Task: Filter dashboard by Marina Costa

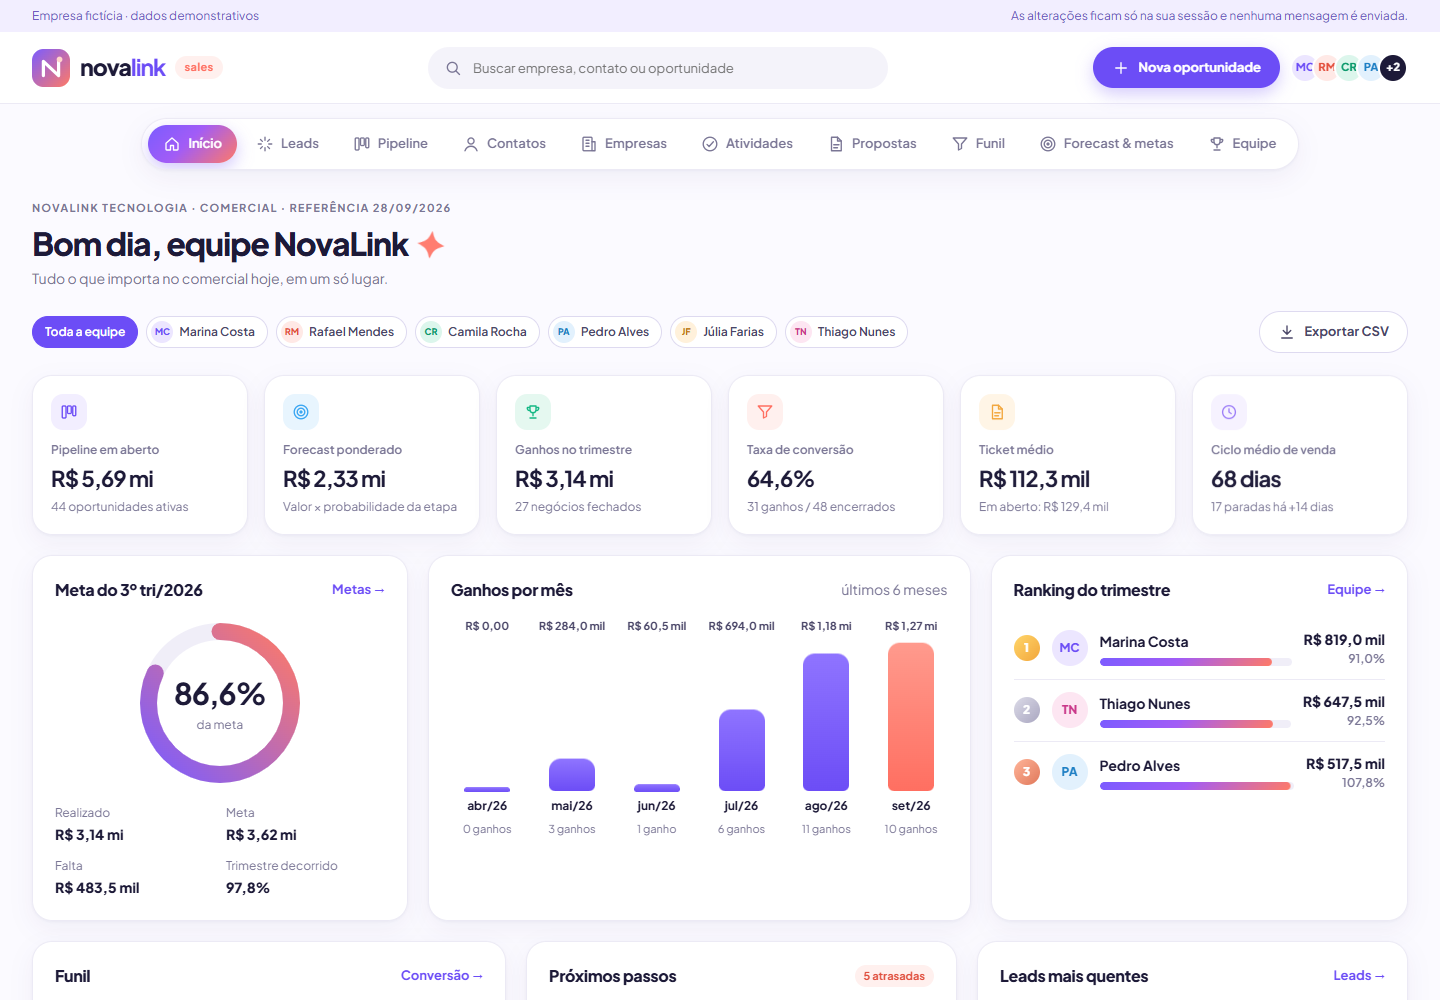Action: [207, 332]
